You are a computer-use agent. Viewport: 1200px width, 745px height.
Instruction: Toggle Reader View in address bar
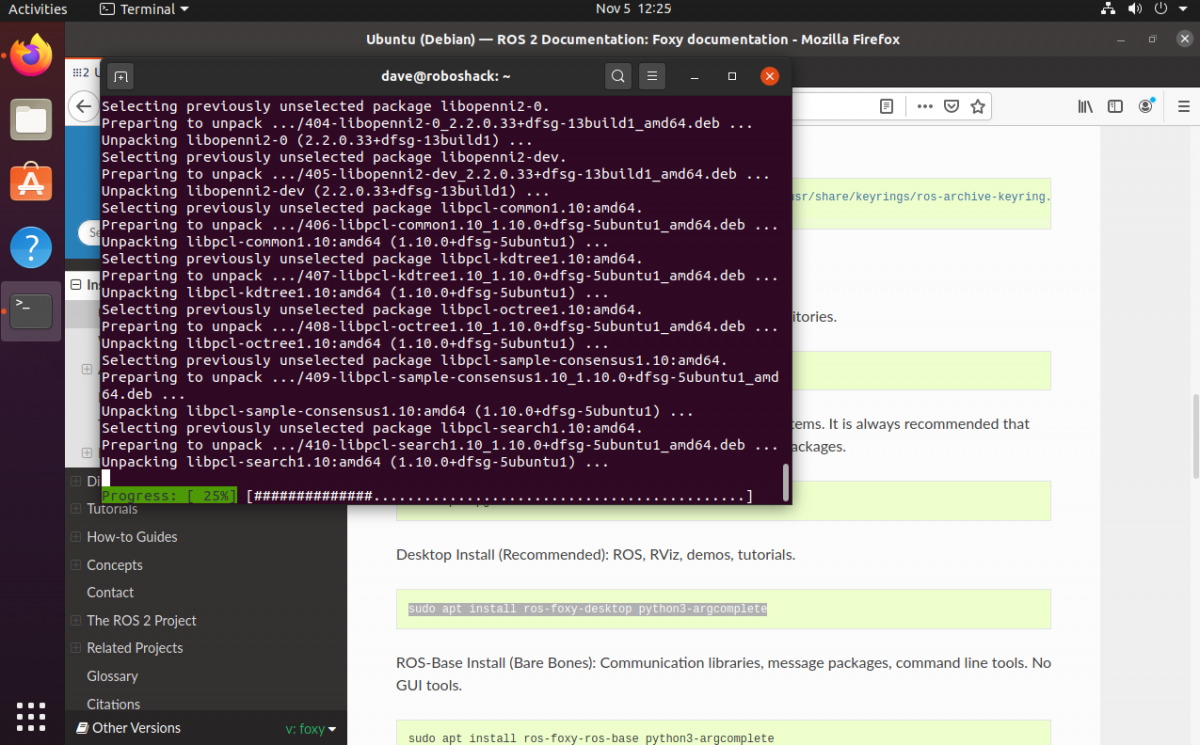click(x=886, y=106)
